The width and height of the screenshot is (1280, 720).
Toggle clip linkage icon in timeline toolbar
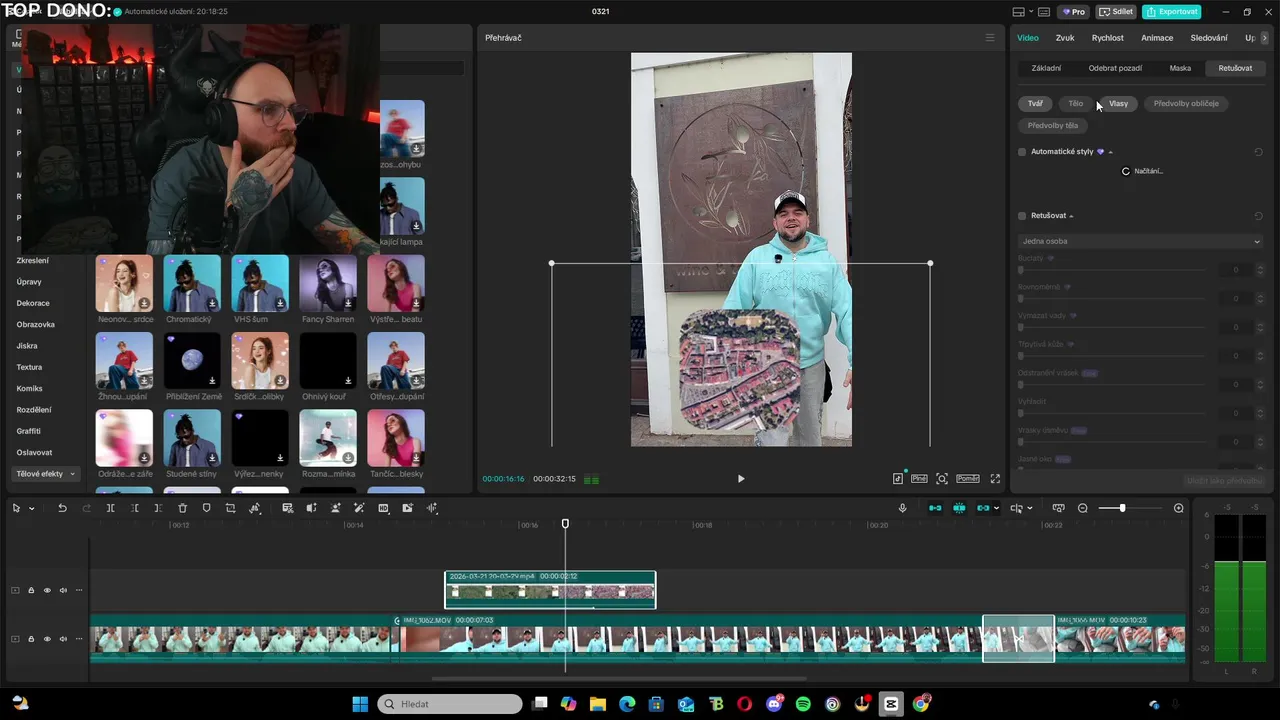[x=983, y=508]
